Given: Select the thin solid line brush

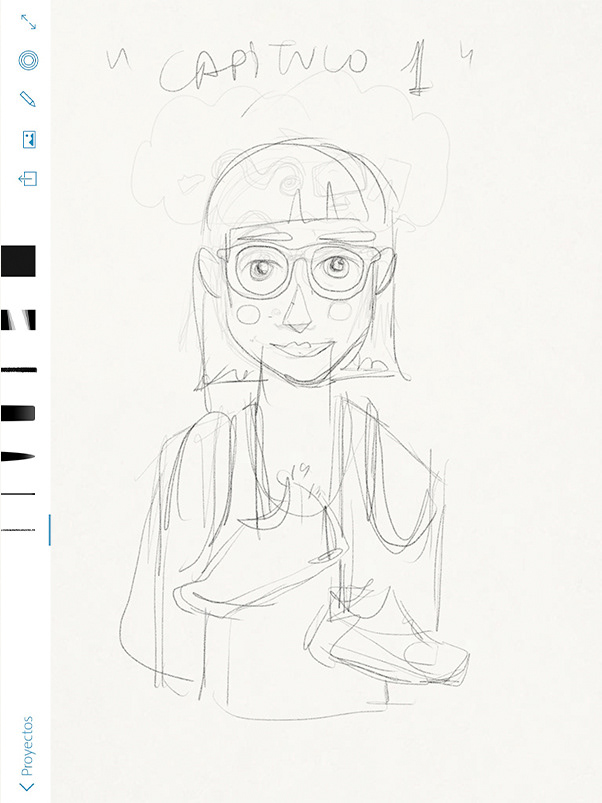Looking at the screenshot, I should tap(18, 494).
